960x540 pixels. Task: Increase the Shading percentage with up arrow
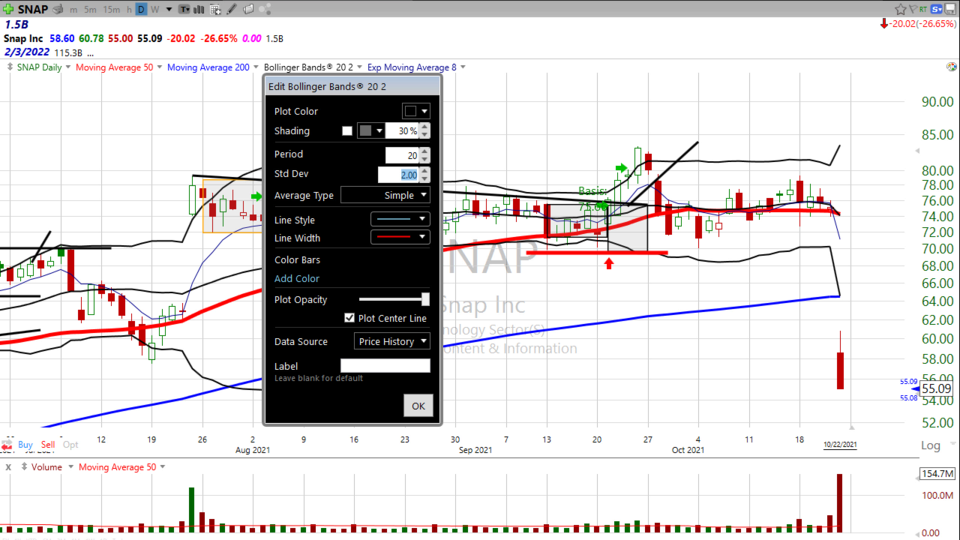(425, 127)
